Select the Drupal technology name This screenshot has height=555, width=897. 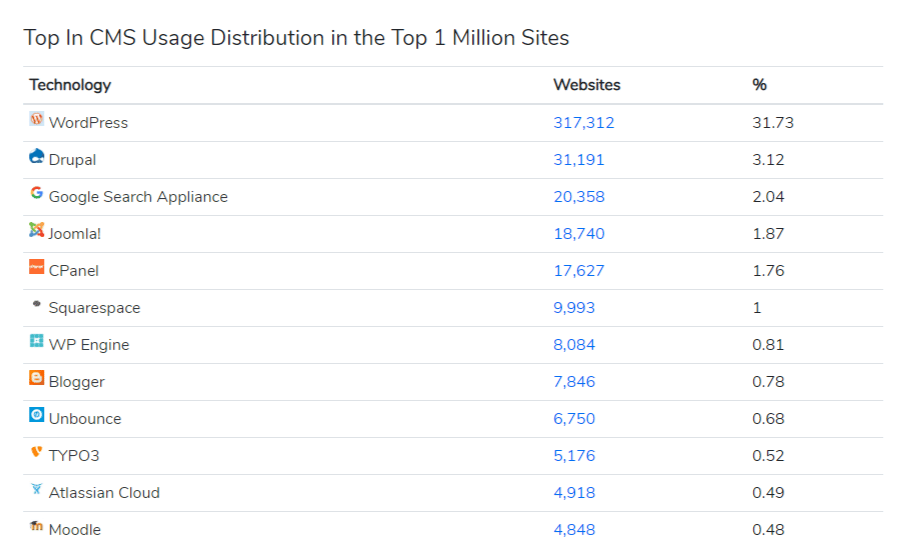[x=72, y=160]
